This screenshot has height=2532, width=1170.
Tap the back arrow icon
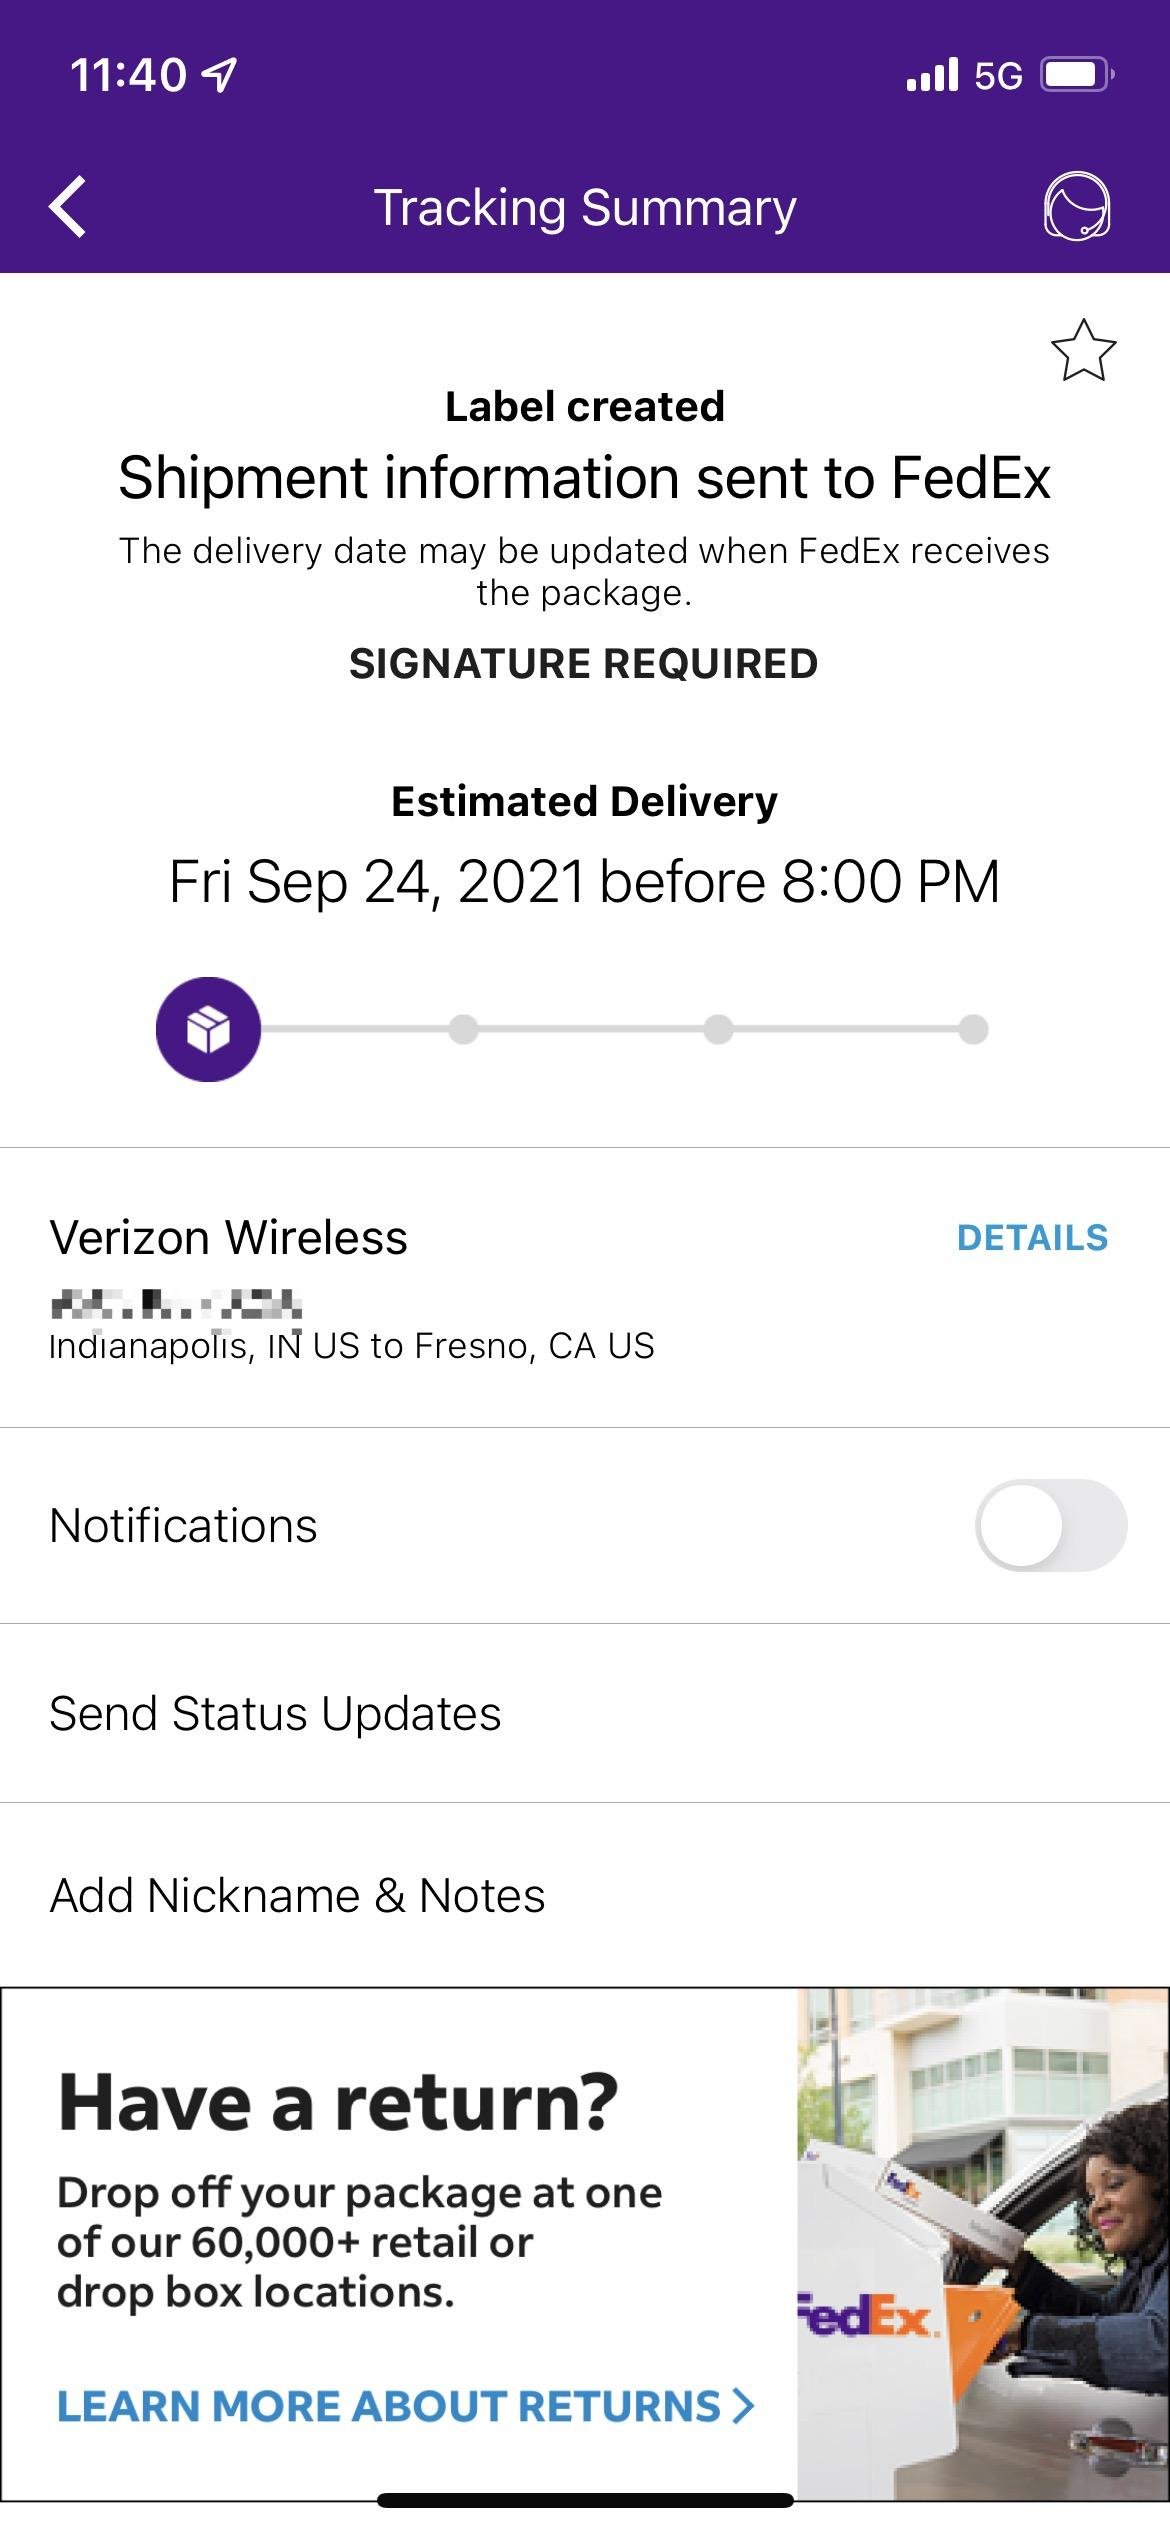68,207
